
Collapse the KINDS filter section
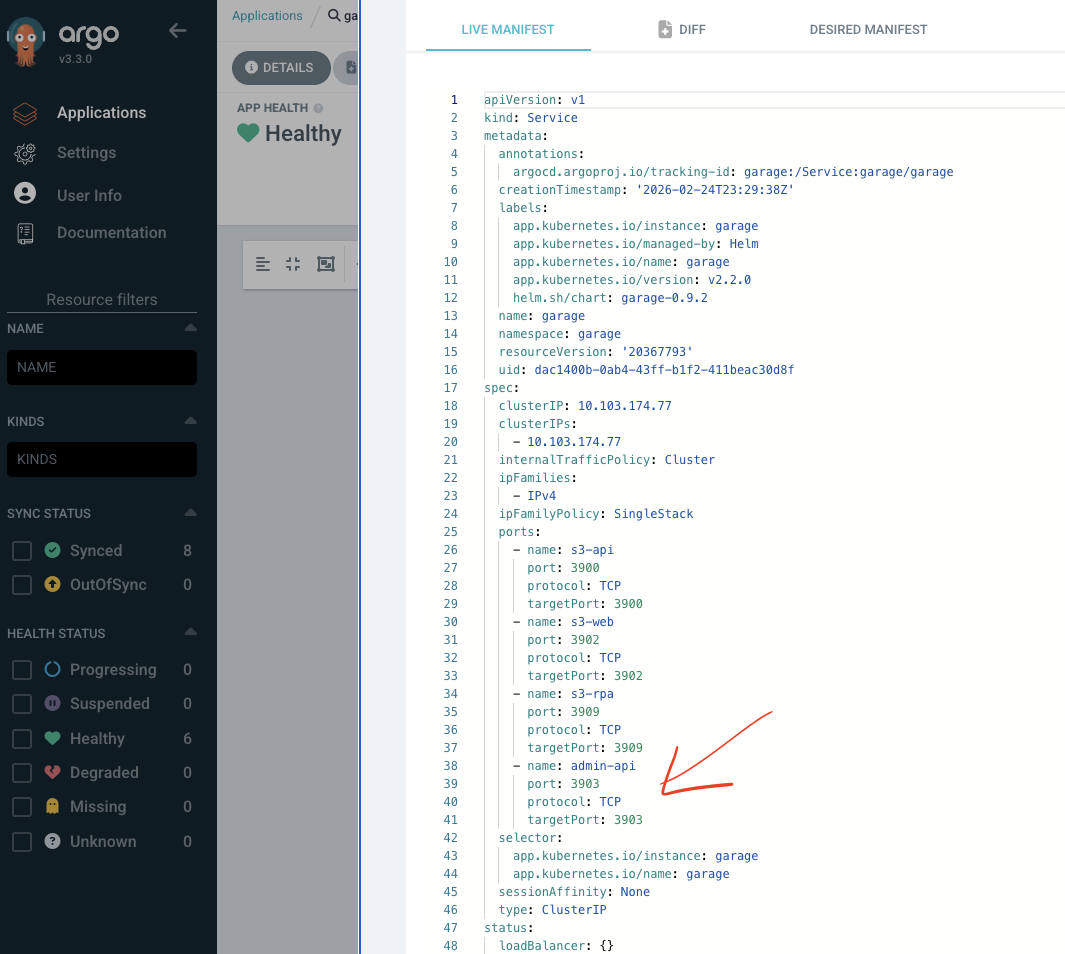190,421
